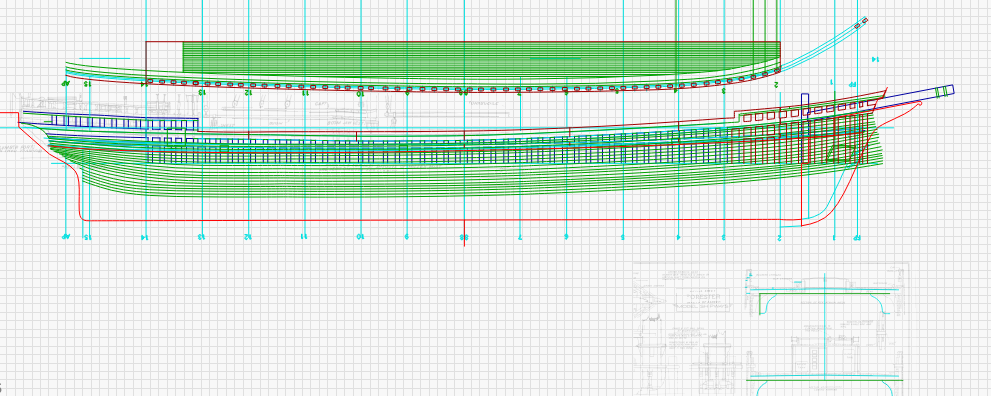Image resolution: width=991 pixels, height=396 pixels.
Task: Select the blue bowsprit tip with green bands
Action: point(944,91)
